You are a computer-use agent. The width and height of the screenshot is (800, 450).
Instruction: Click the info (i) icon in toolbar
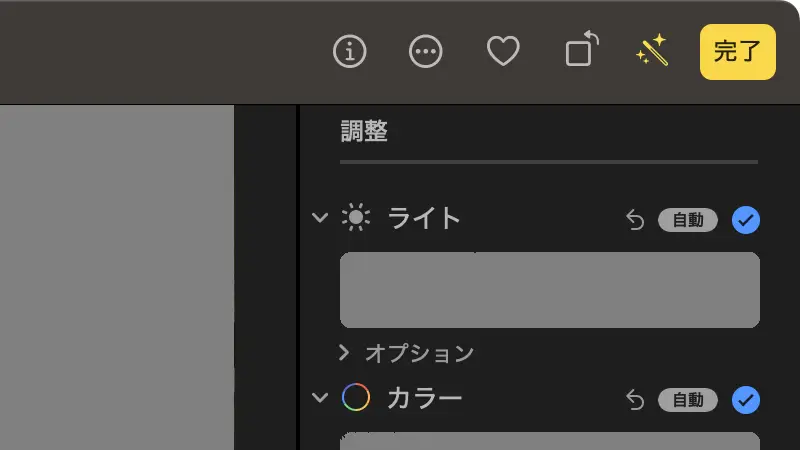pos(350,52)
